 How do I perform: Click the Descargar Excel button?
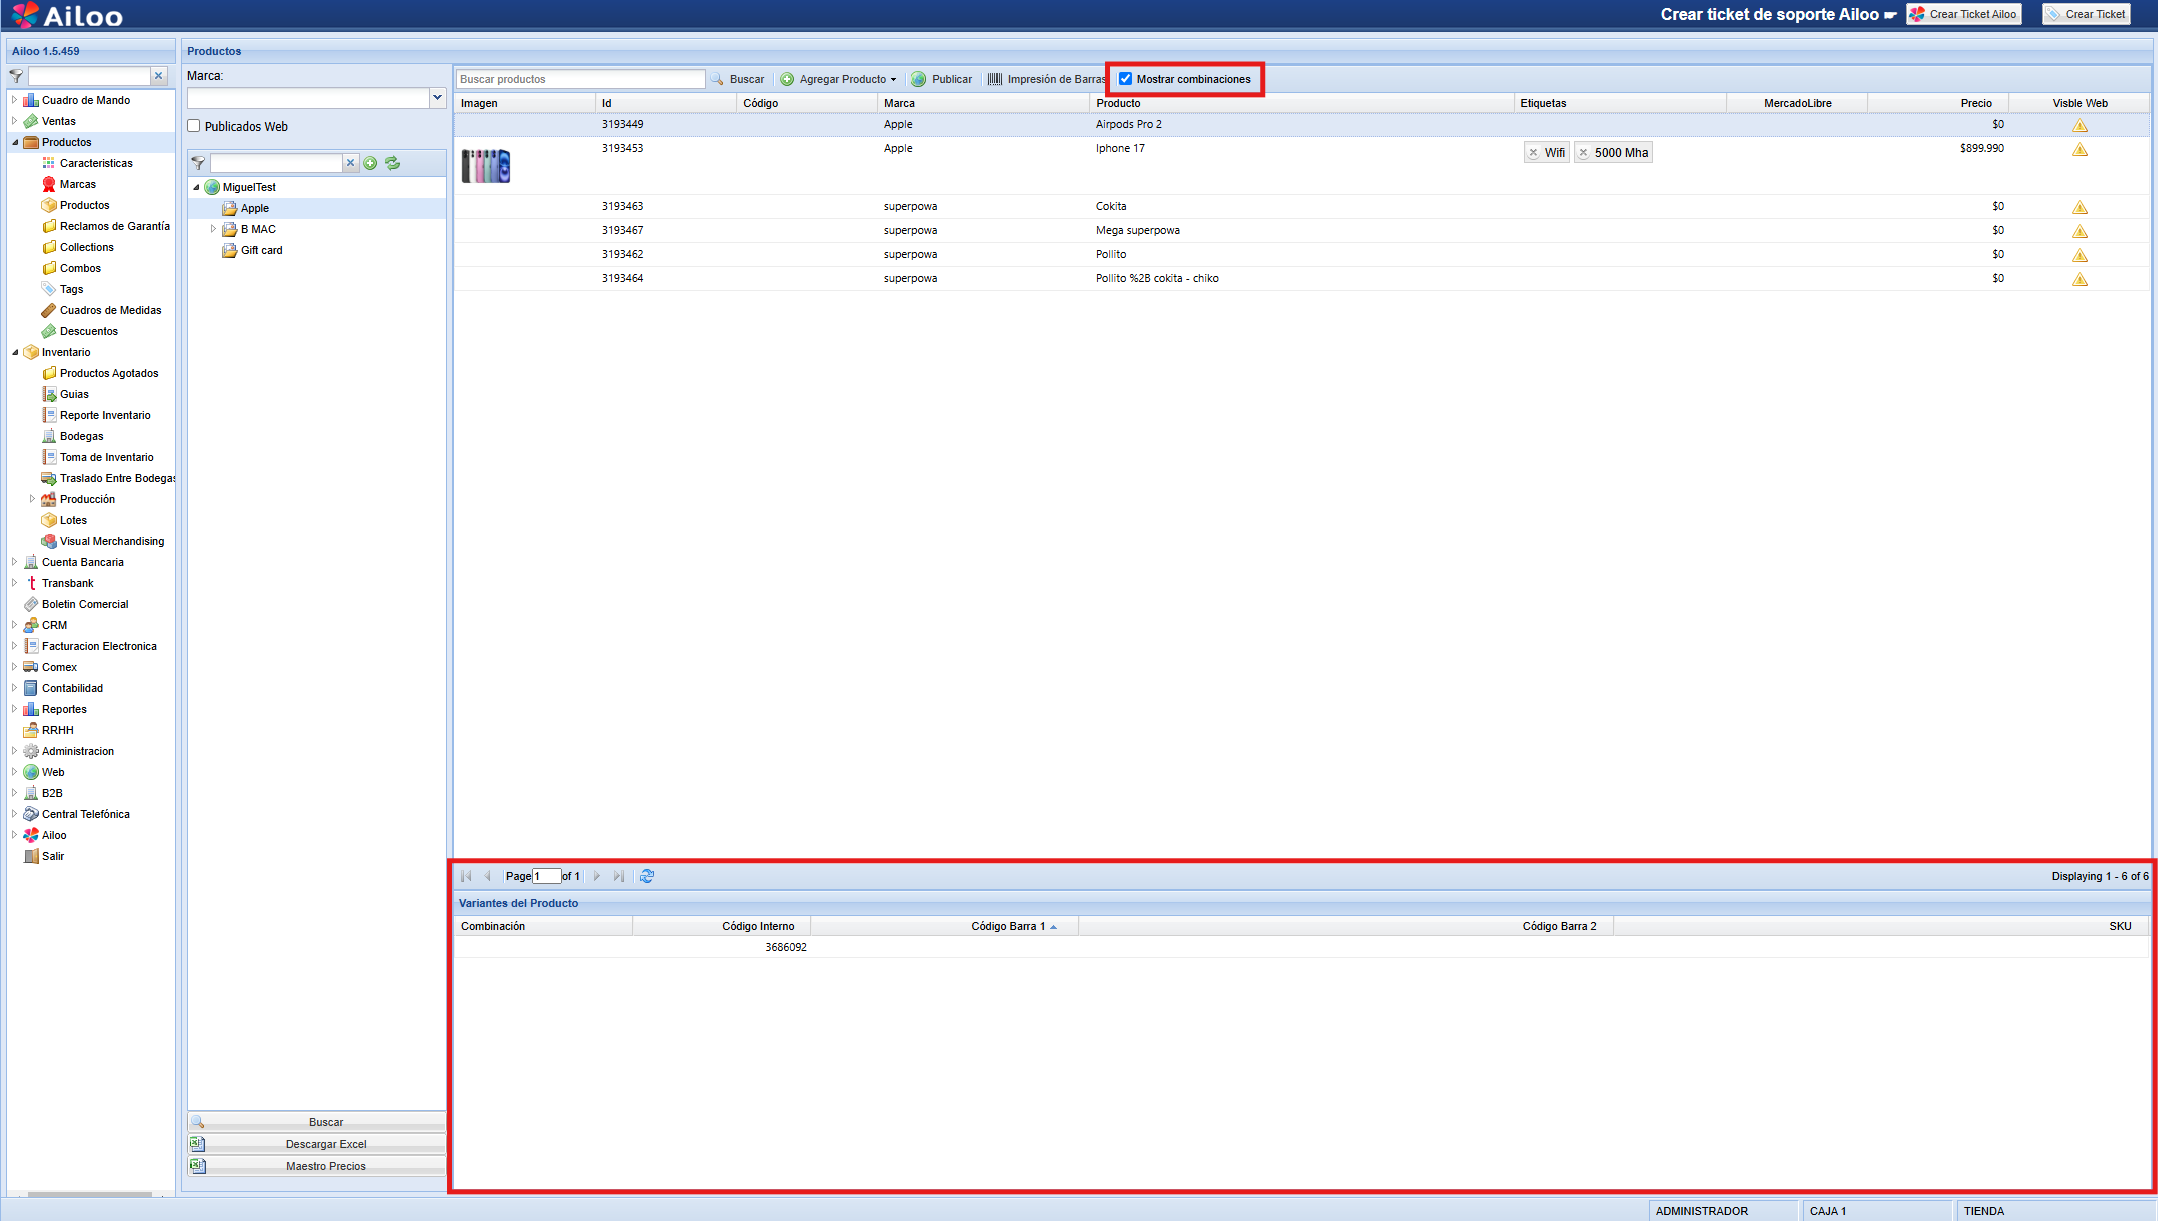tap(325, 1144)
